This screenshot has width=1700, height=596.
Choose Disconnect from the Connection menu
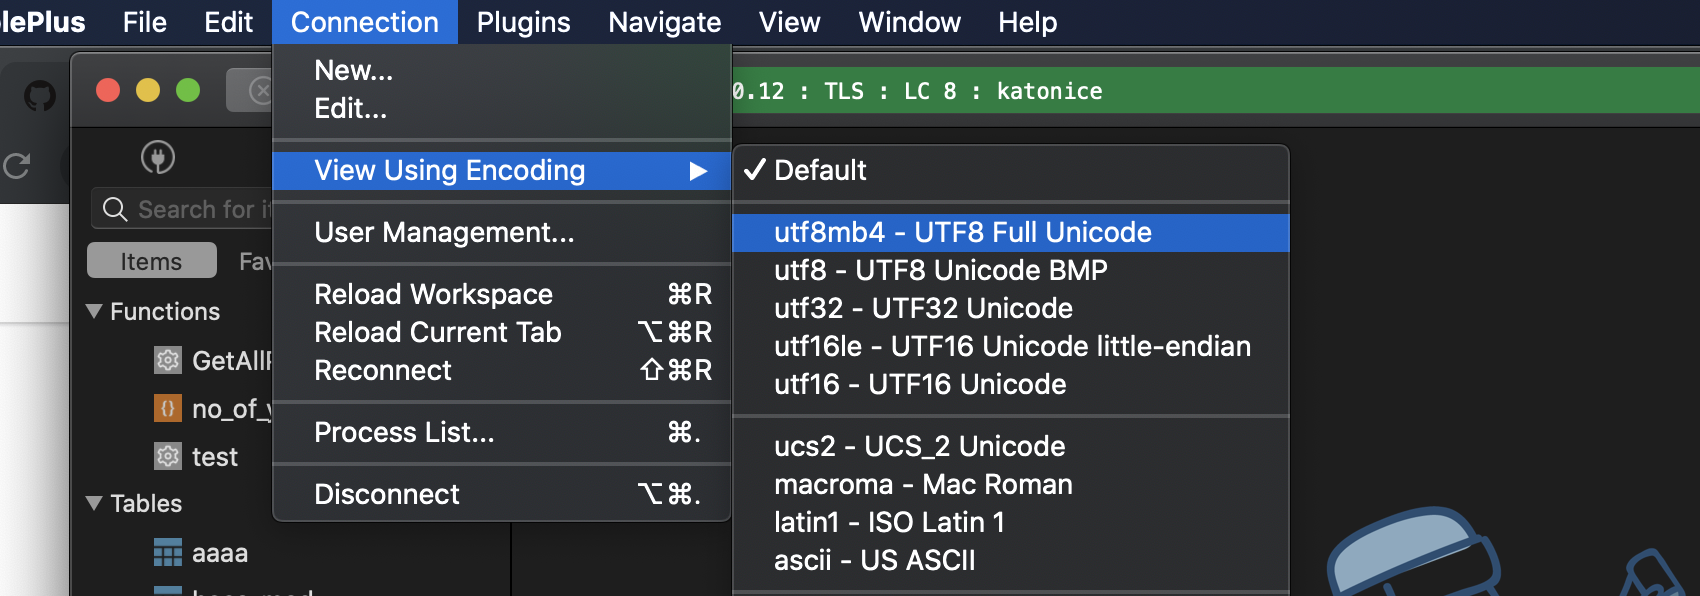pos(387,493)
